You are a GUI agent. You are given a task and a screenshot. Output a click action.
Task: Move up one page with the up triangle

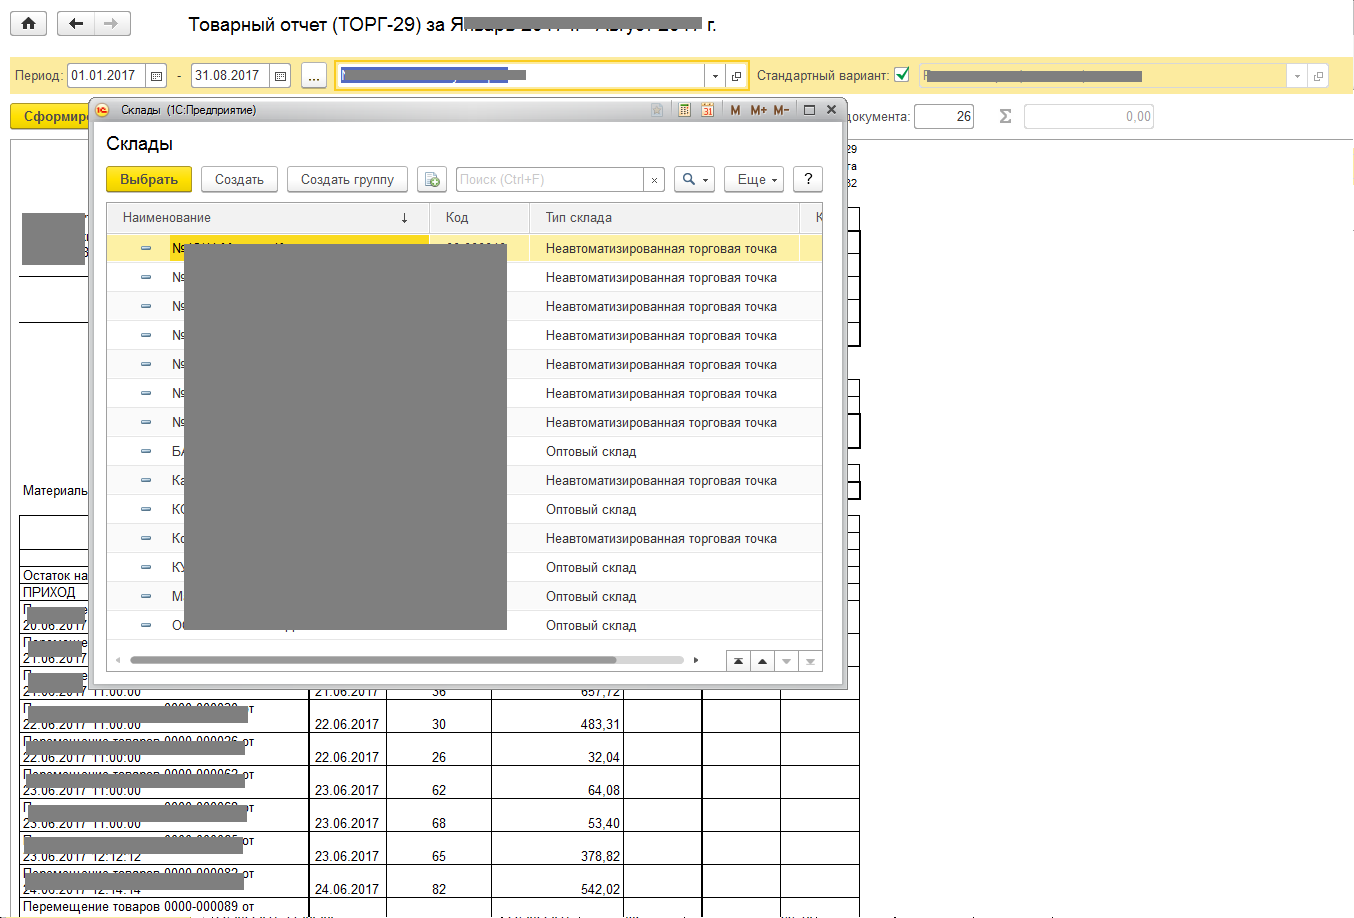click(762, 661)
